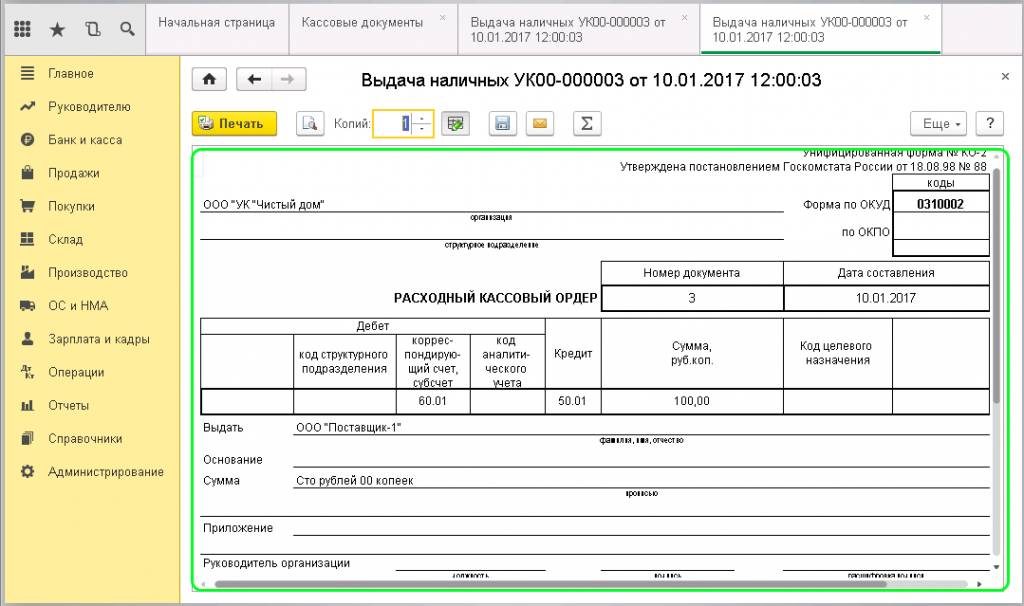Send the form by email envelope icon
Image resolution: width=1024 pixels, height=606 pixels.
[x=539, y=123]
